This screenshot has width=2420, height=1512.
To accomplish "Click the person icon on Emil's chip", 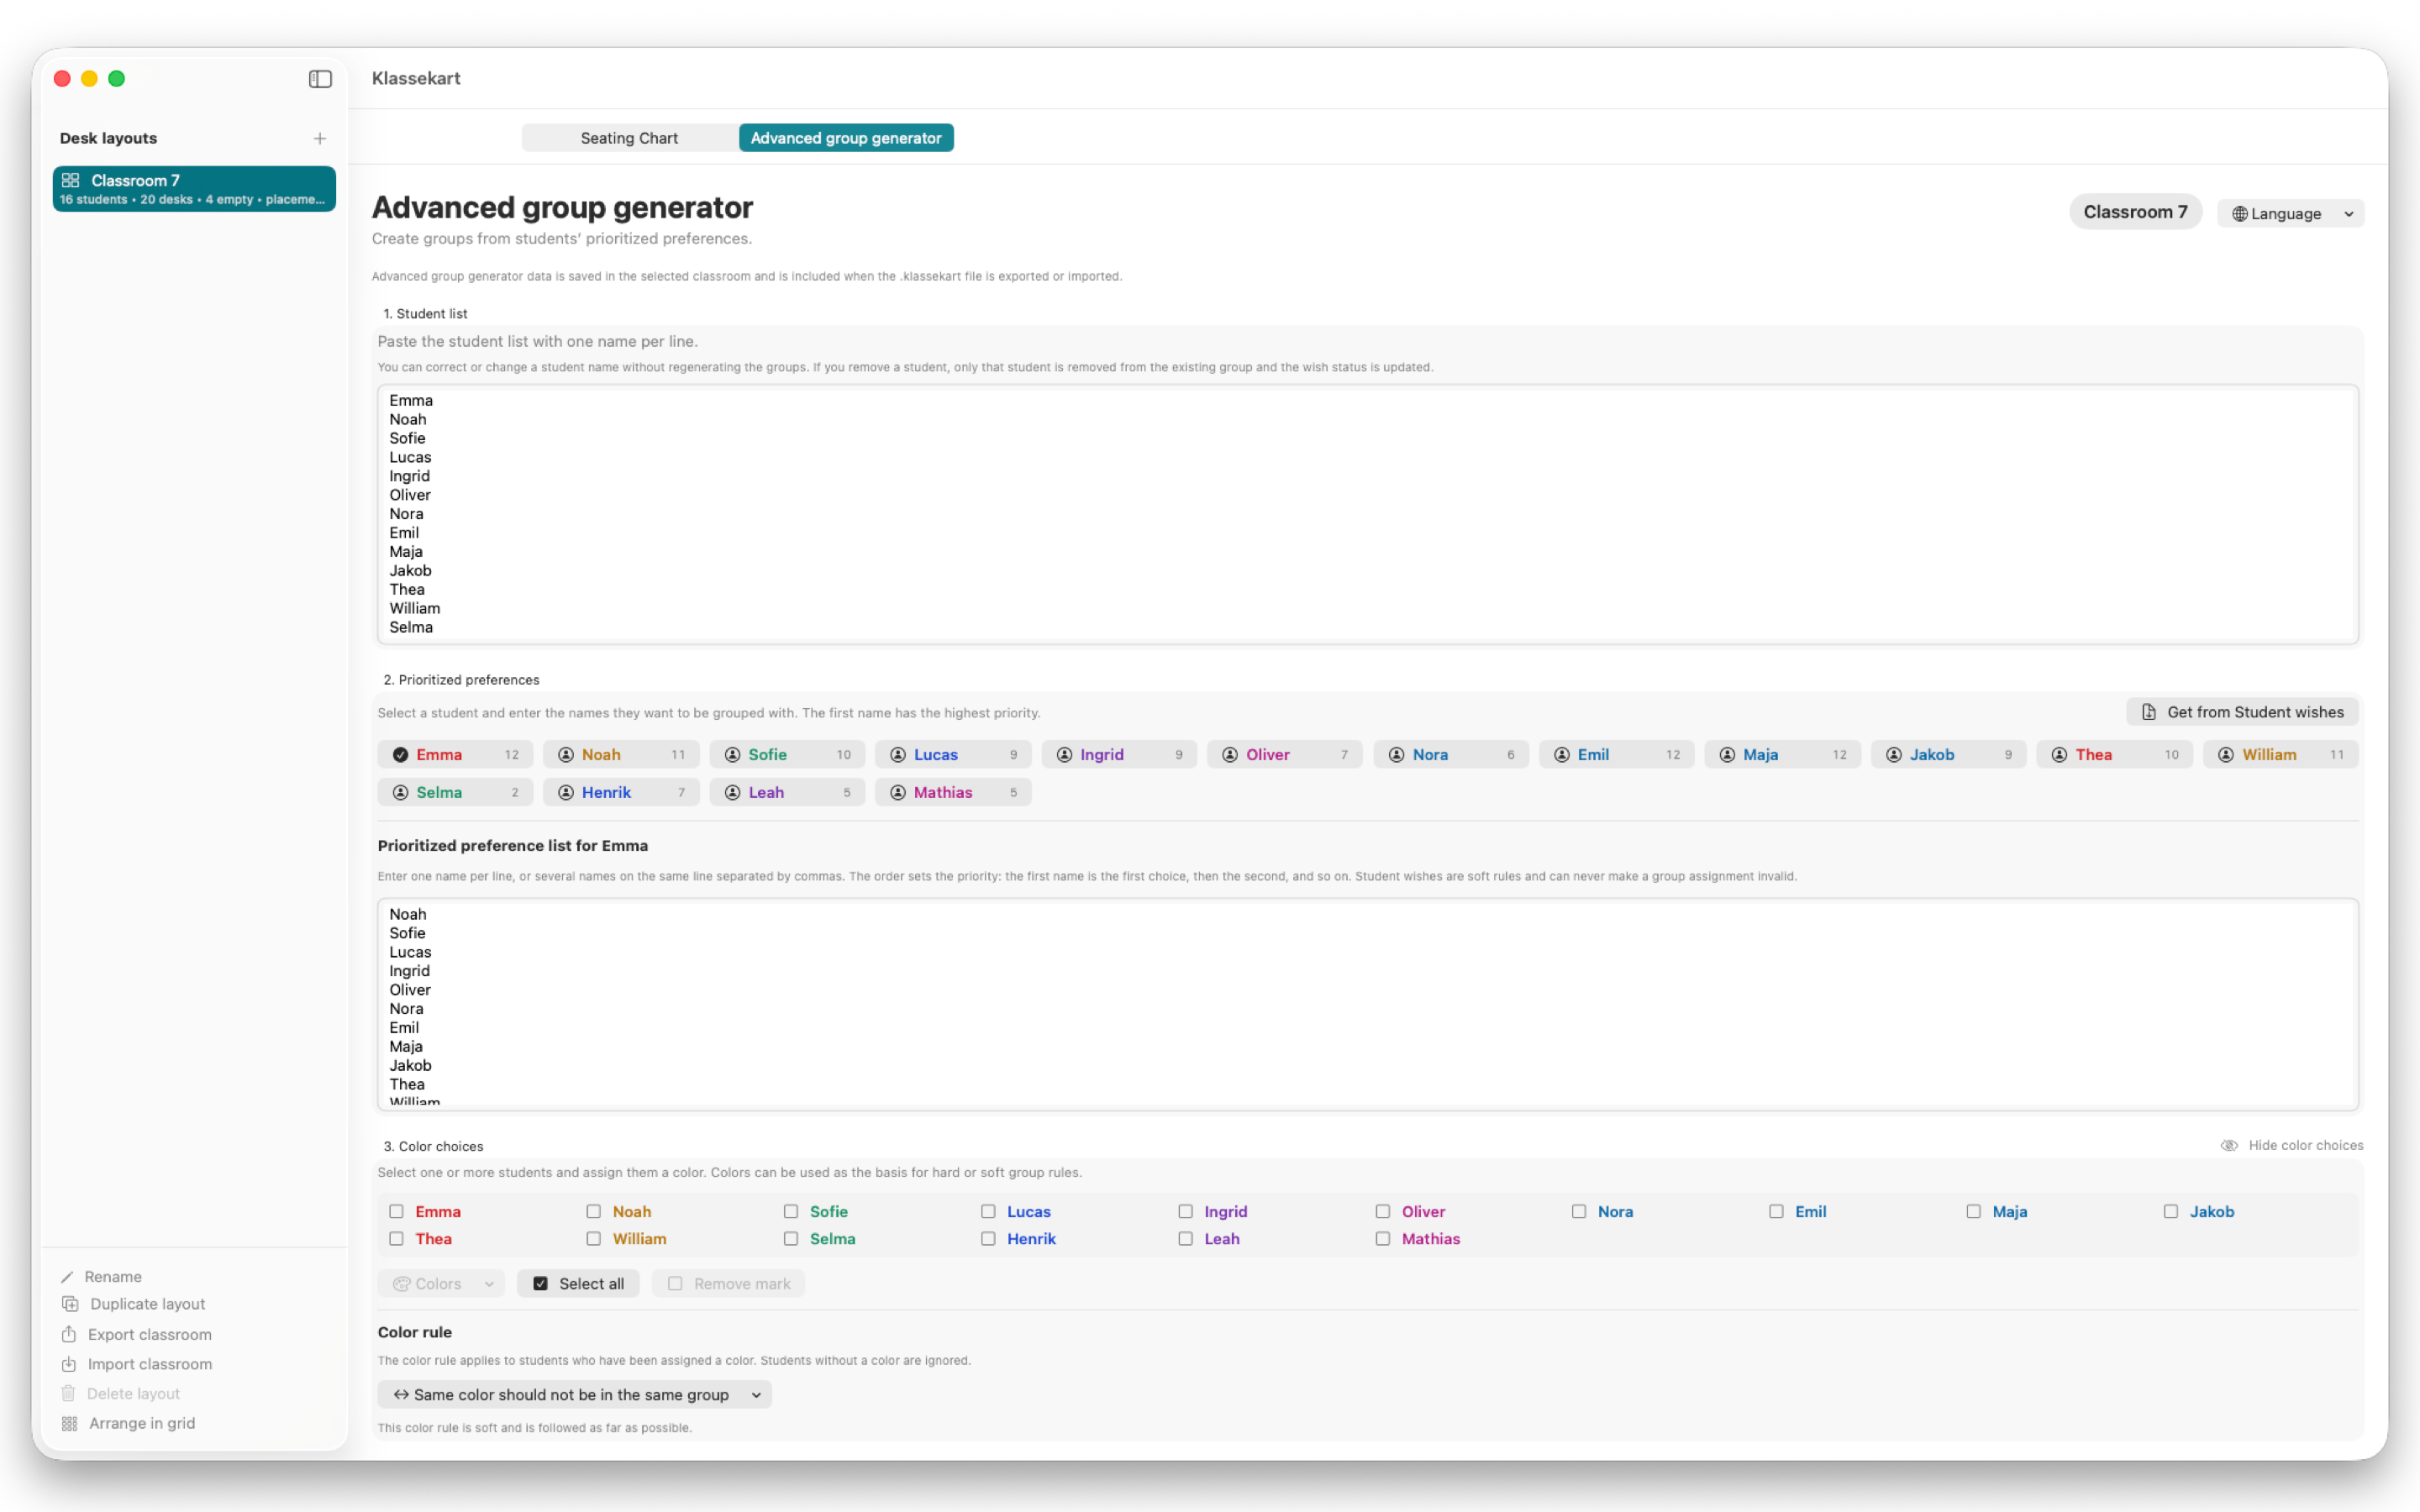I will [1562, 755].
